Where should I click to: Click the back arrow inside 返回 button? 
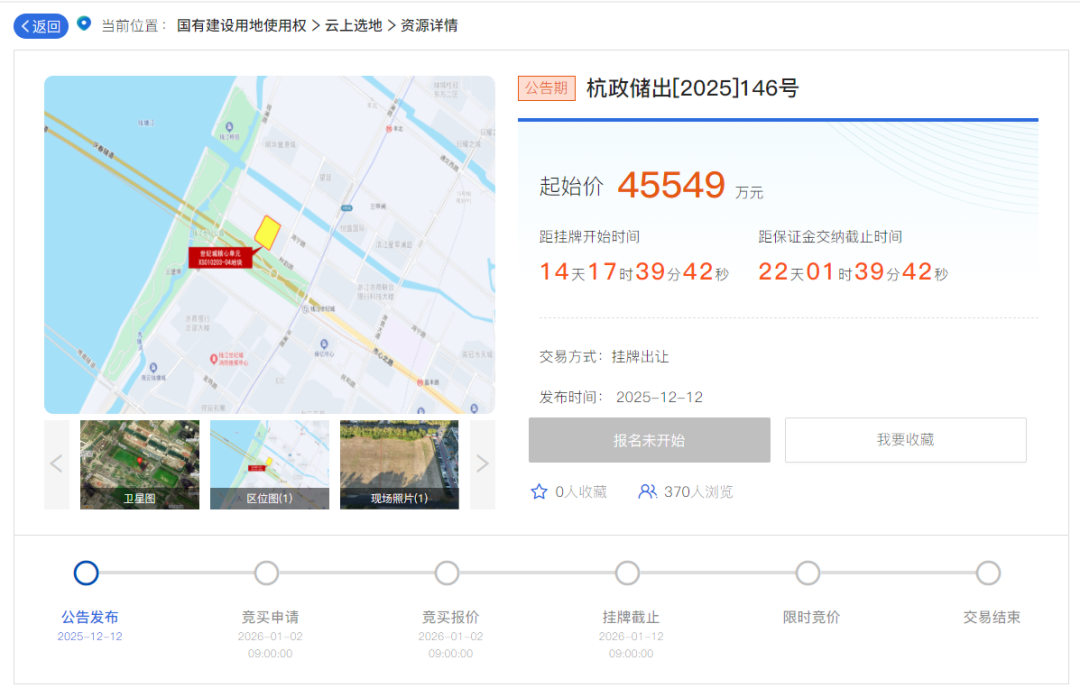point(26,26)
